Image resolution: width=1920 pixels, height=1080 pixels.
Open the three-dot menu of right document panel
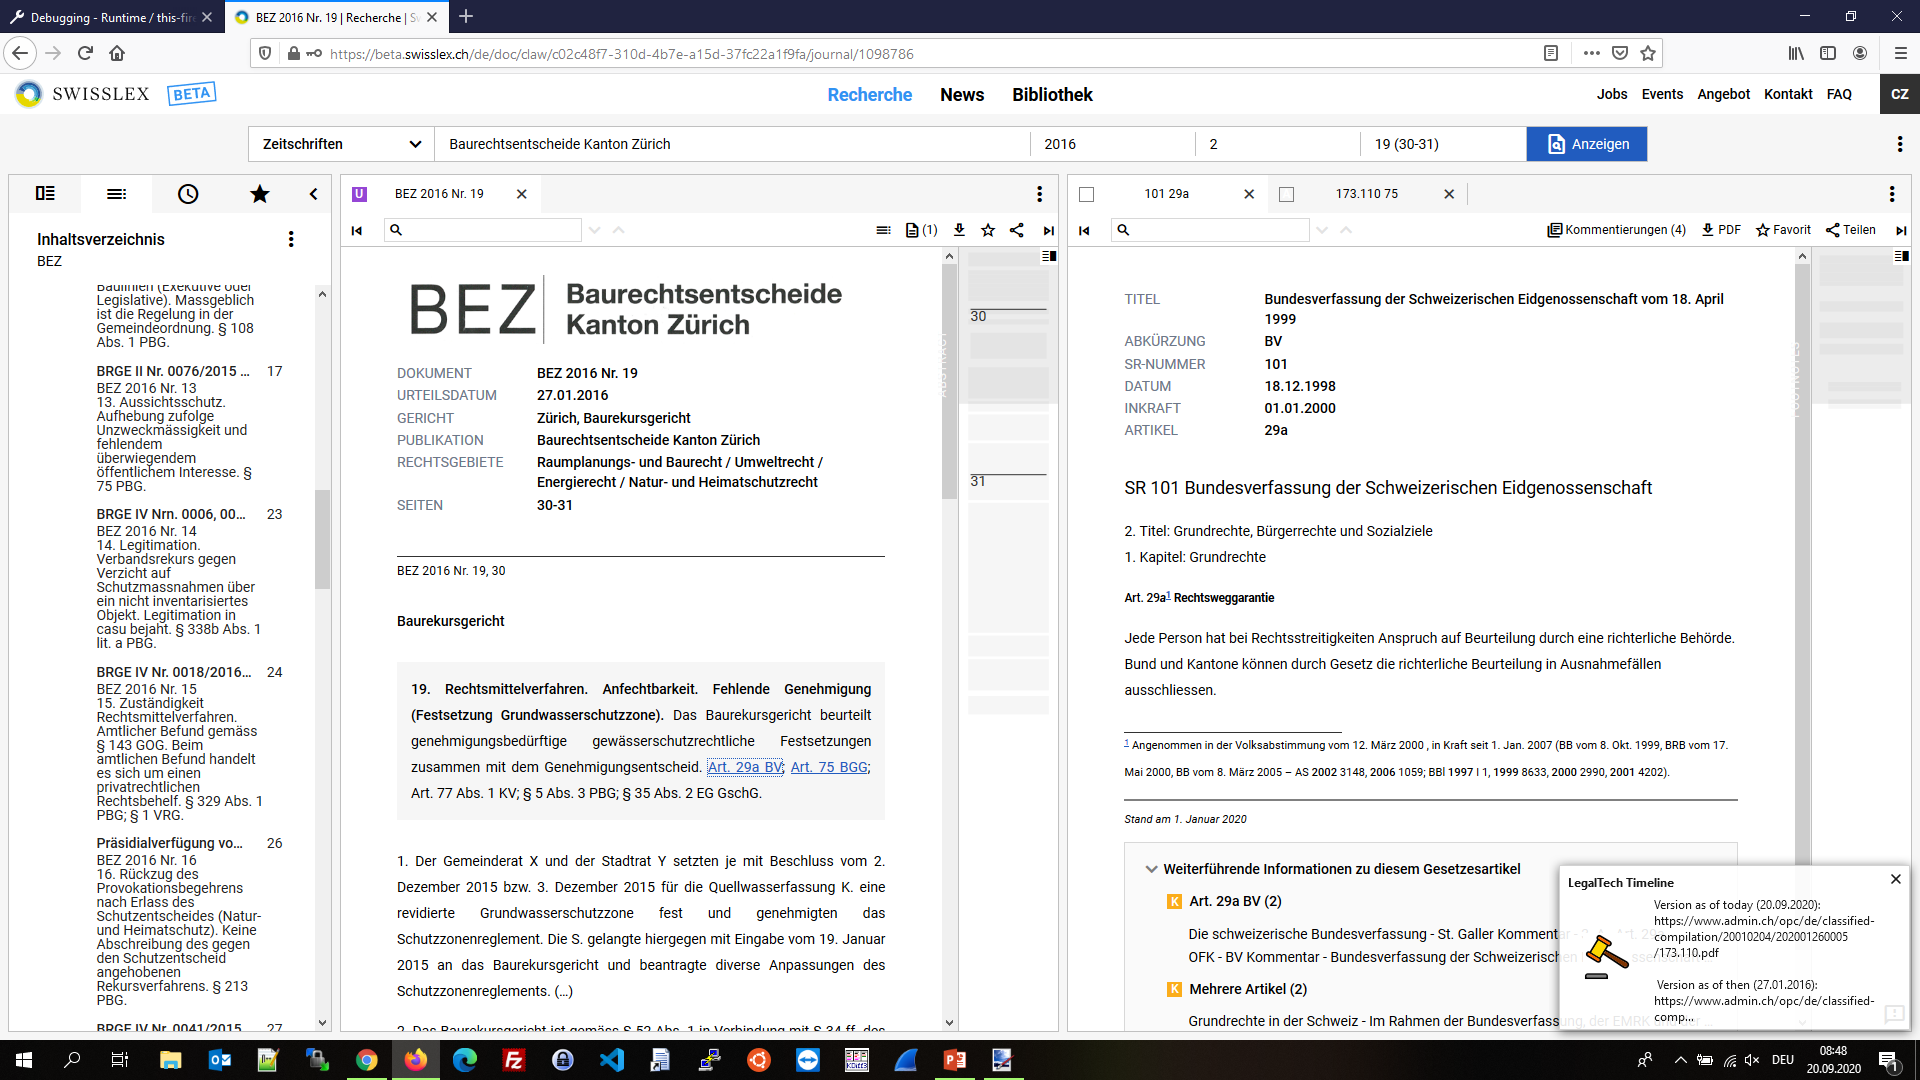pyautogui.click(x=1891, y=194)
